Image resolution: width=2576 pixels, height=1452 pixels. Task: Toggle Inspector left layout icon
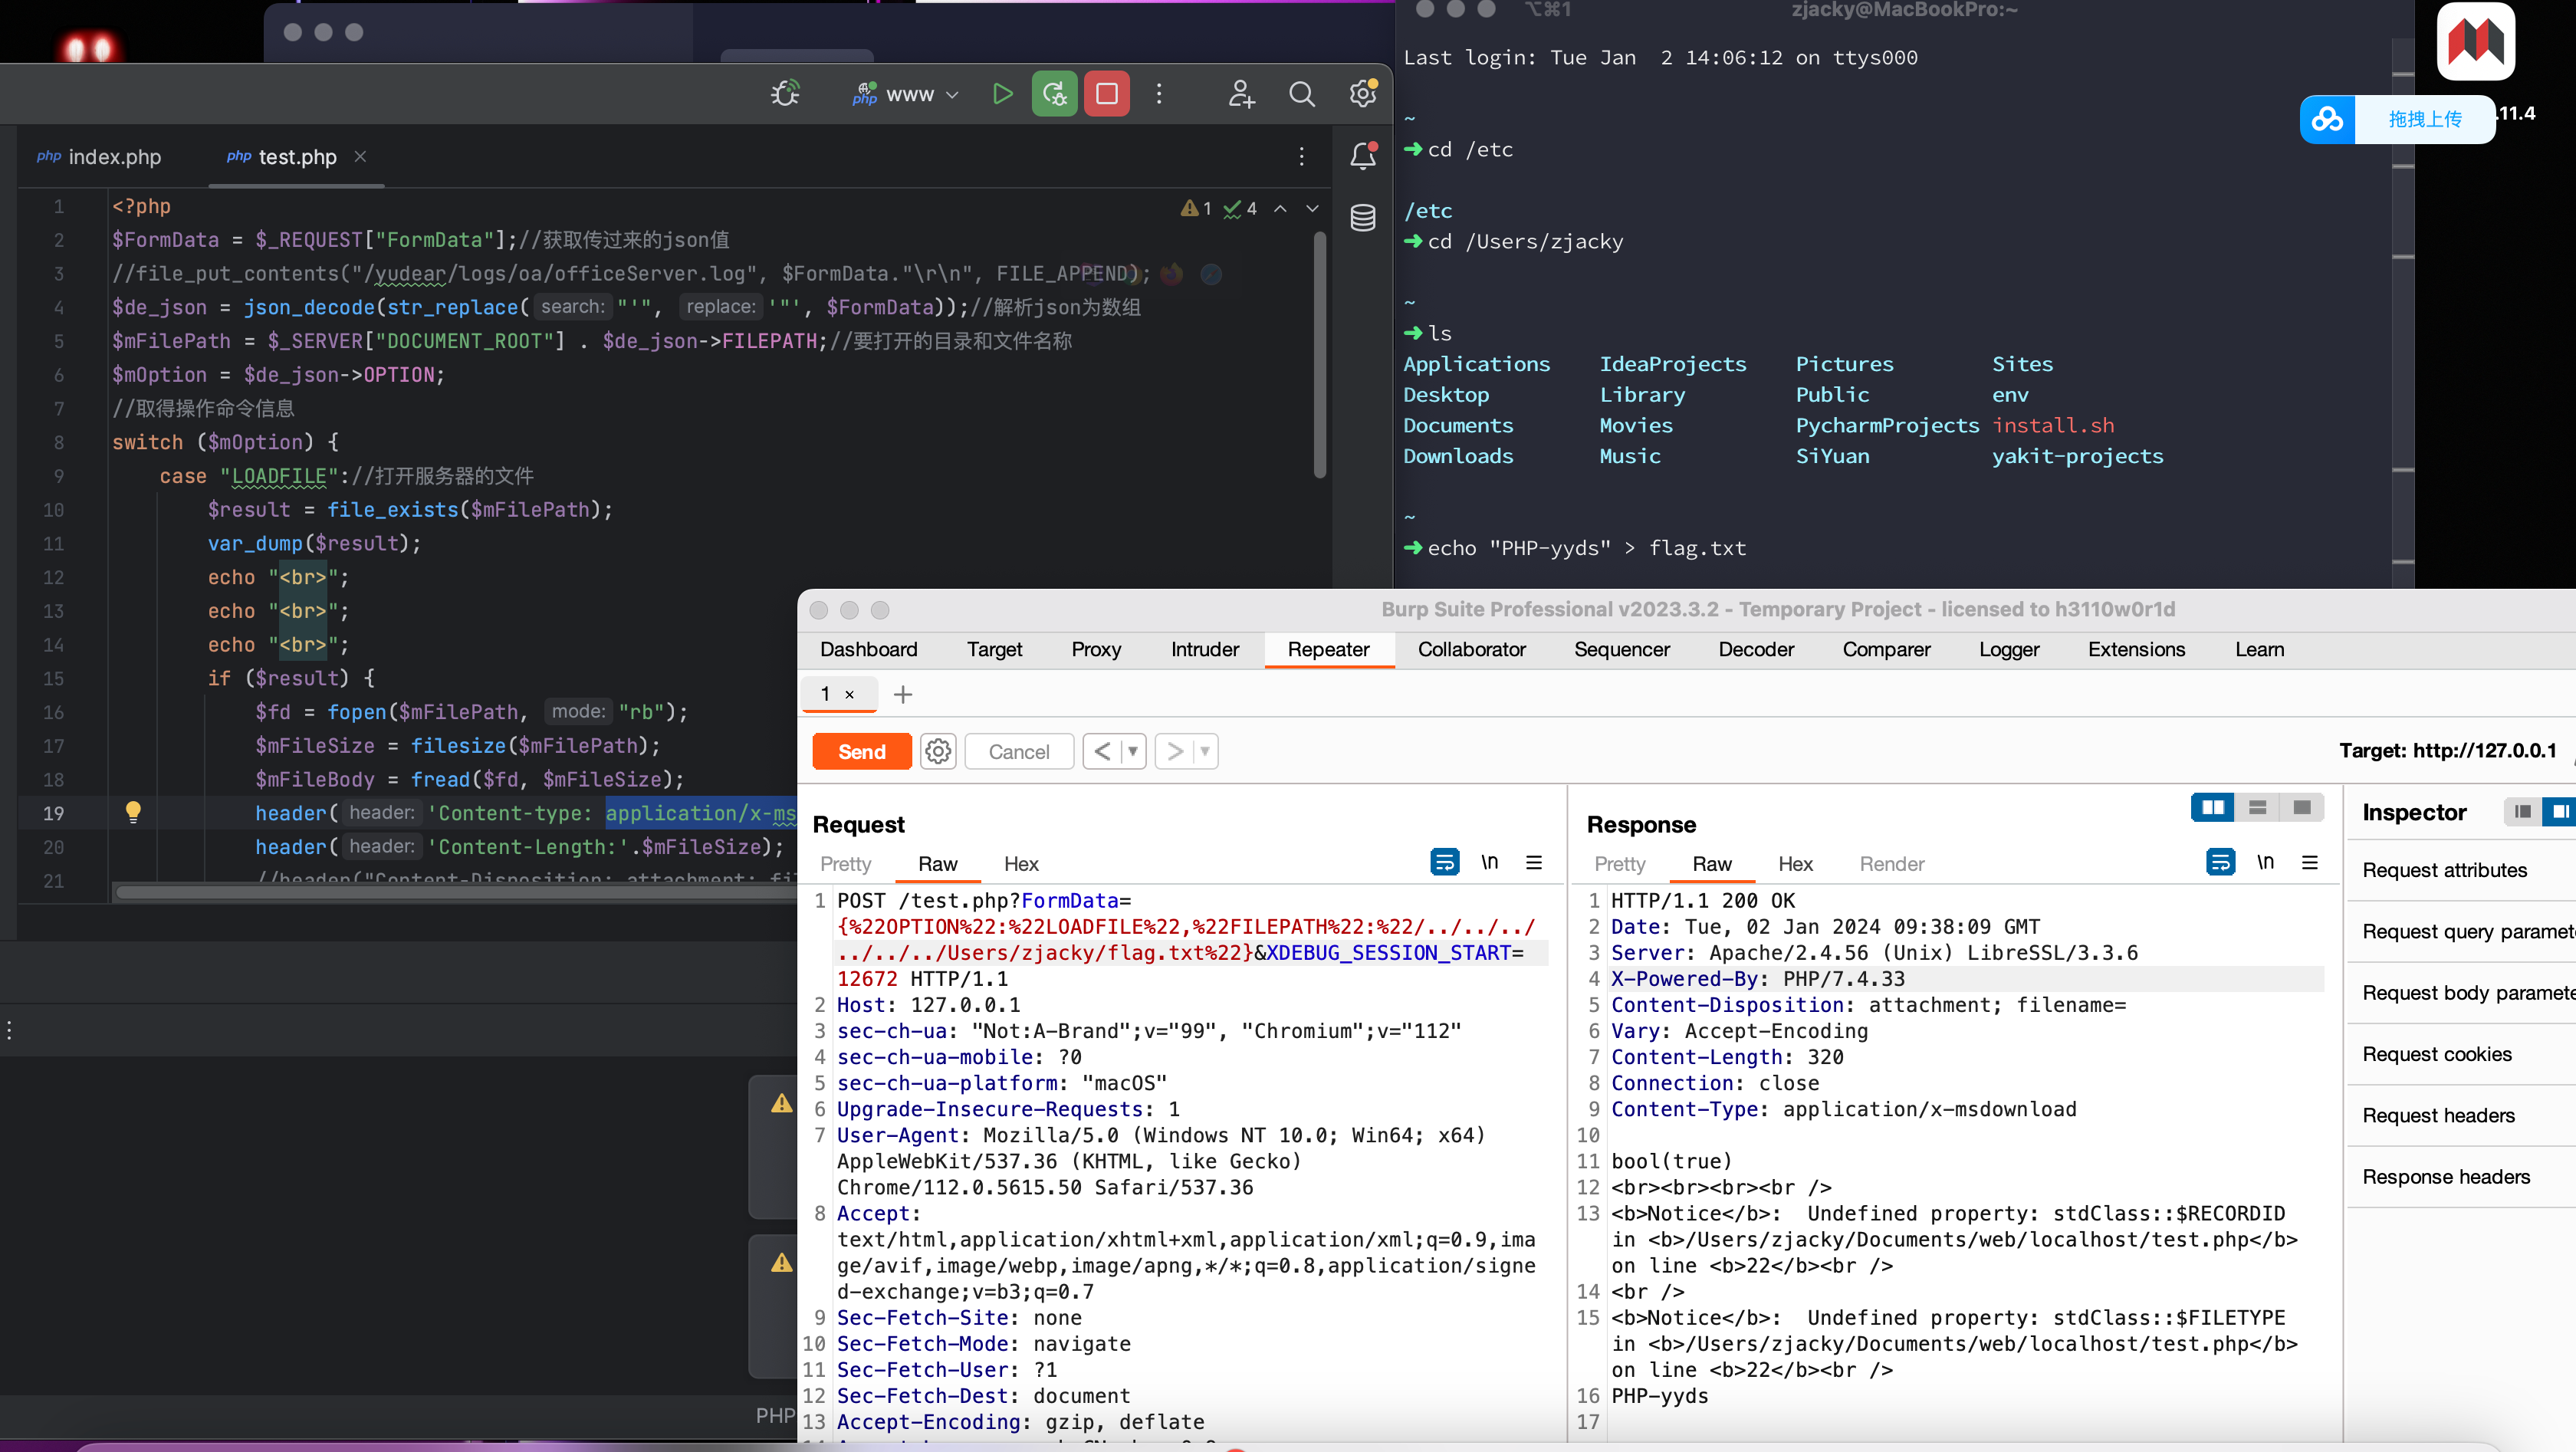(x=2523, y=811)
